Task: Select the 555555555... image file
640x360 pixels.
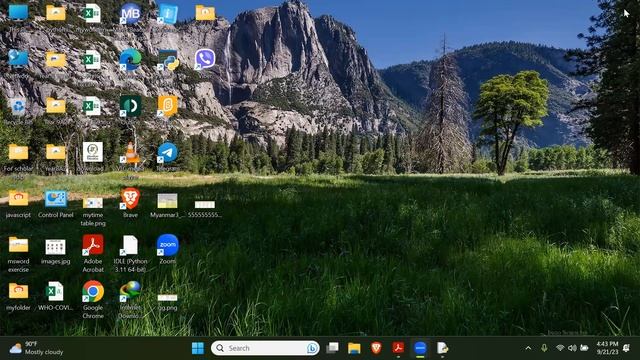Action: click(204, 204)
